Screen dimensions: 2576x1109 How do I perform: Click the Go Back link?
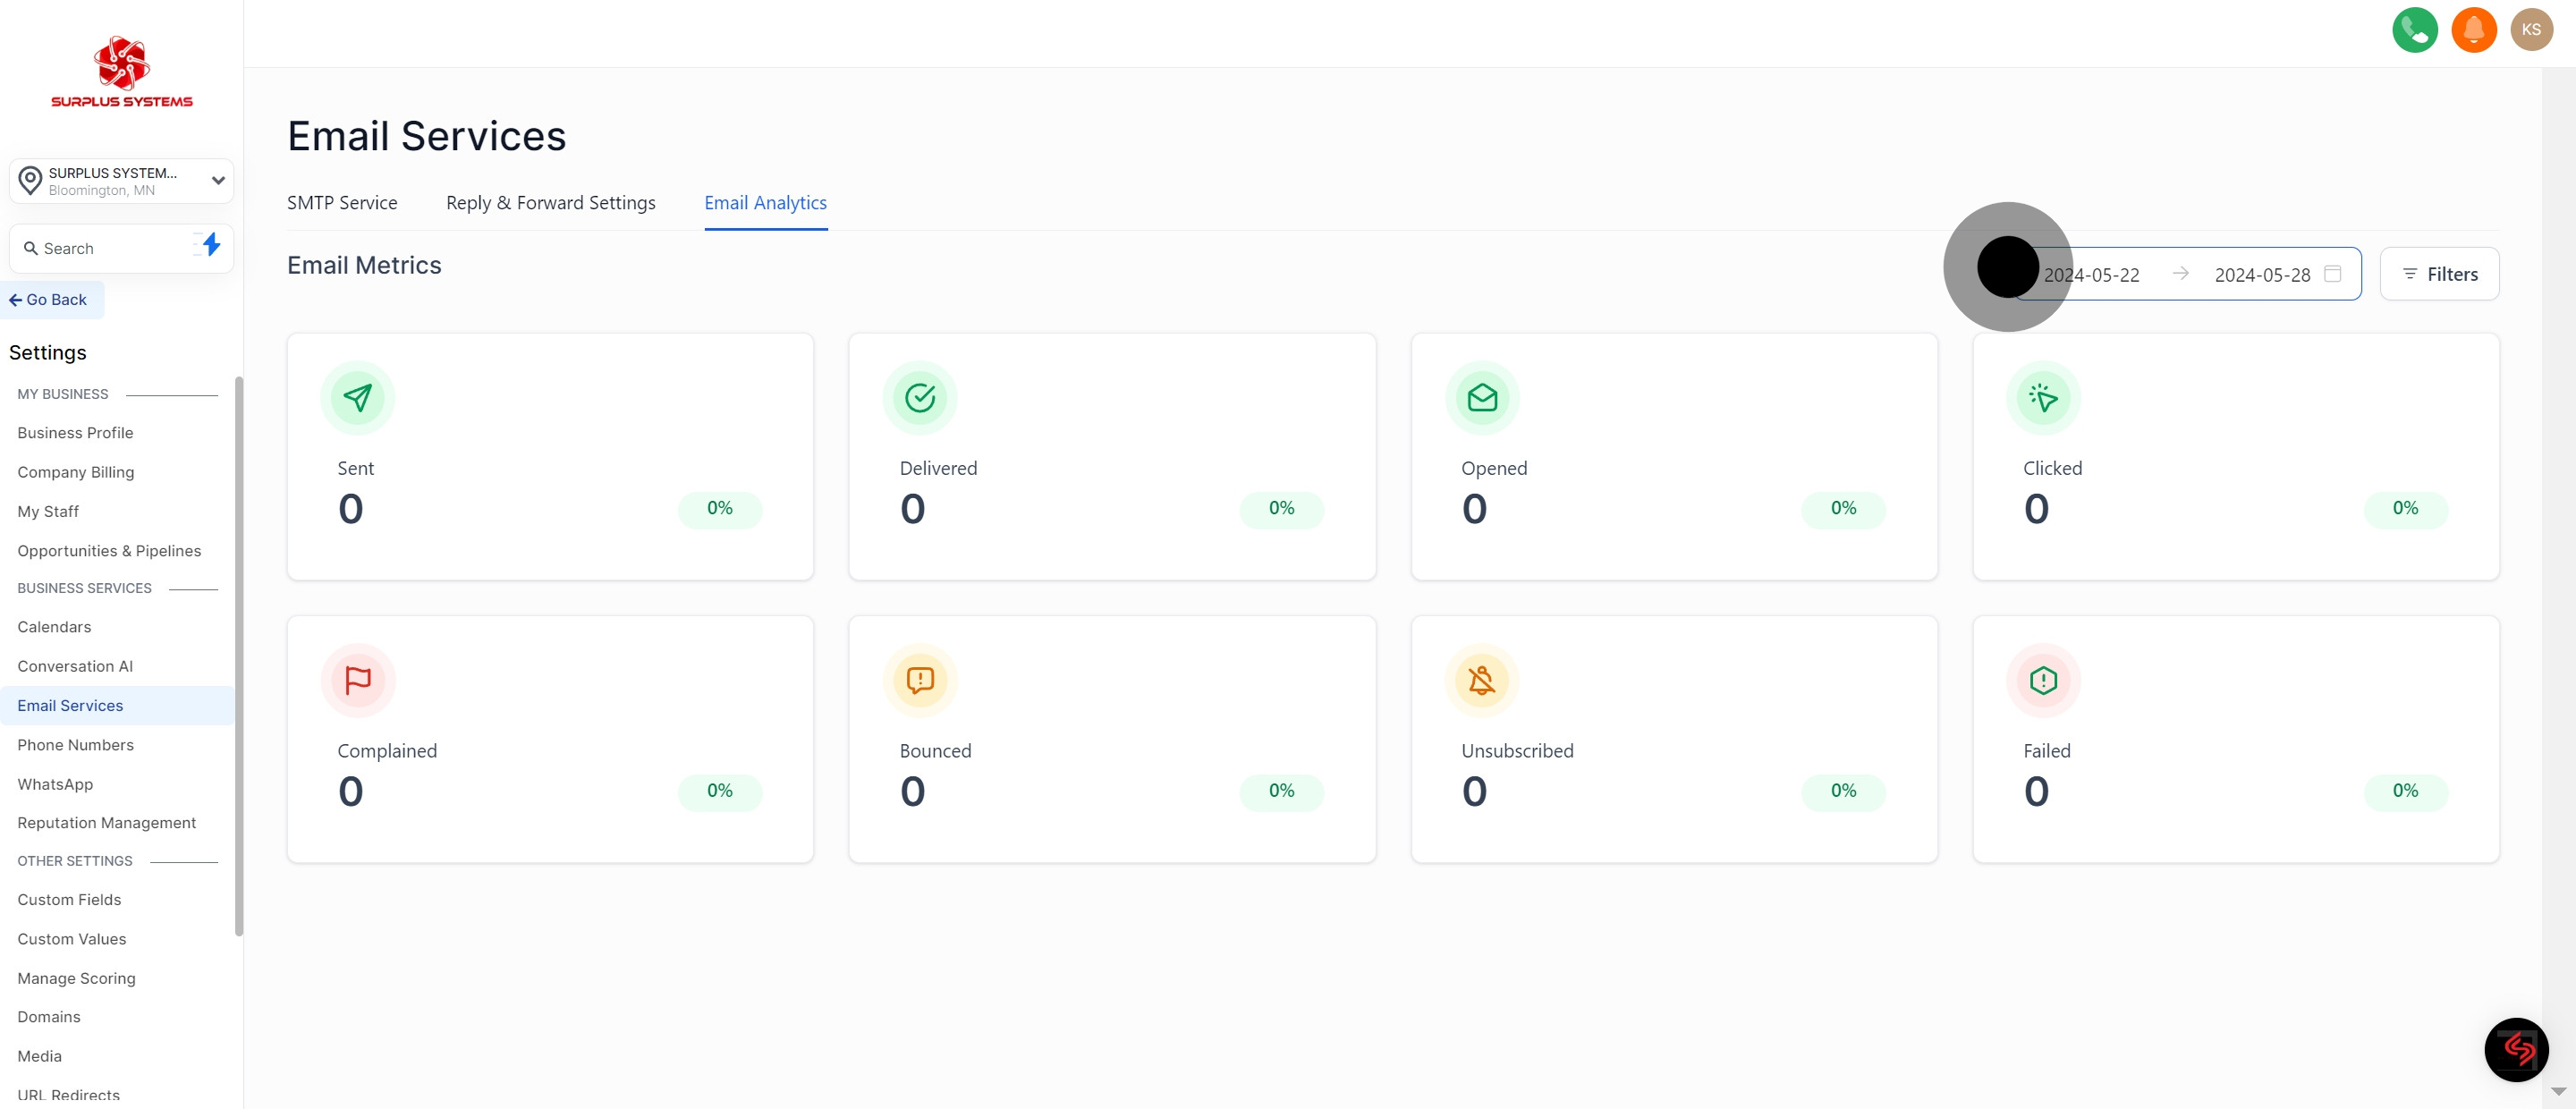point(50,300)
